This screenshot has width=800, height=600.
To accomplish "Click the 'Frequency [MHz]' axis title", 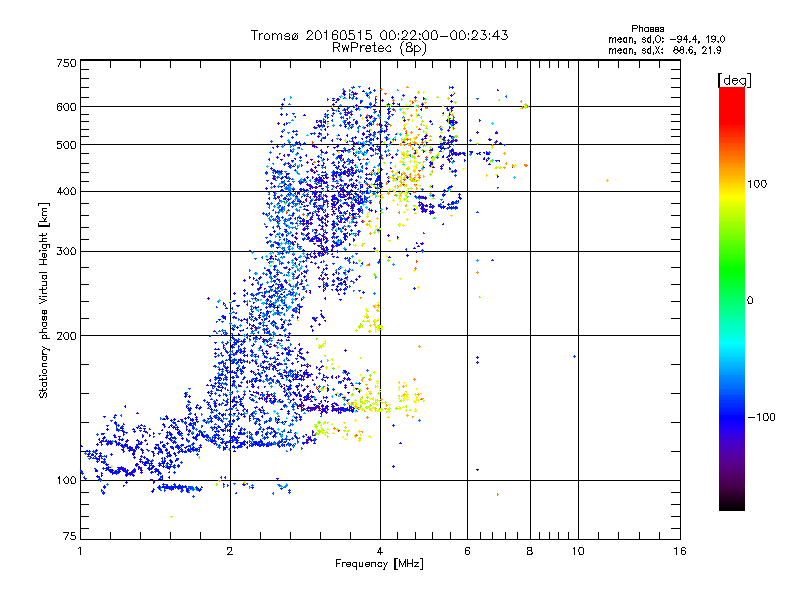I will click(x=379, y=564).
